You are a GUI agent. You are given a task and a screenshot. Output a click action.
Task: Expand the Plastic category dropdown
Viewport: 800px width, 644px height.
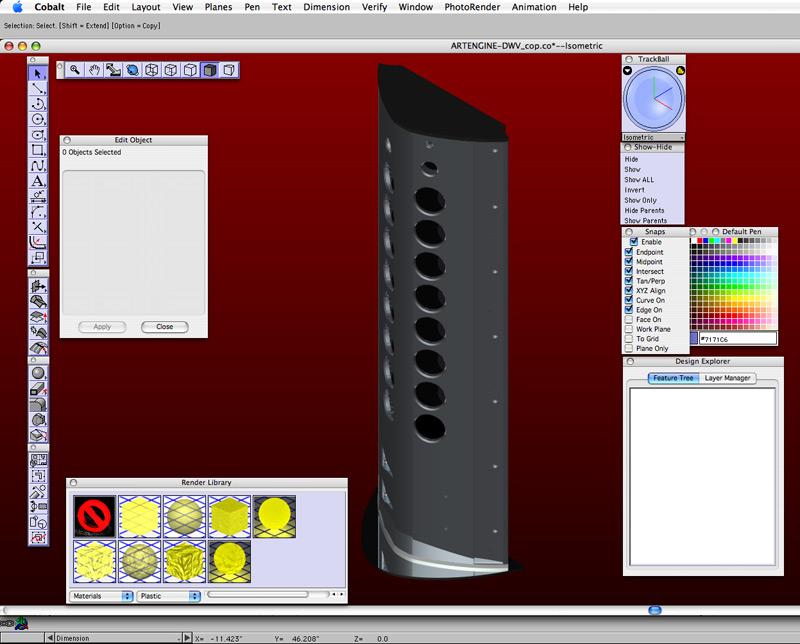168,596
